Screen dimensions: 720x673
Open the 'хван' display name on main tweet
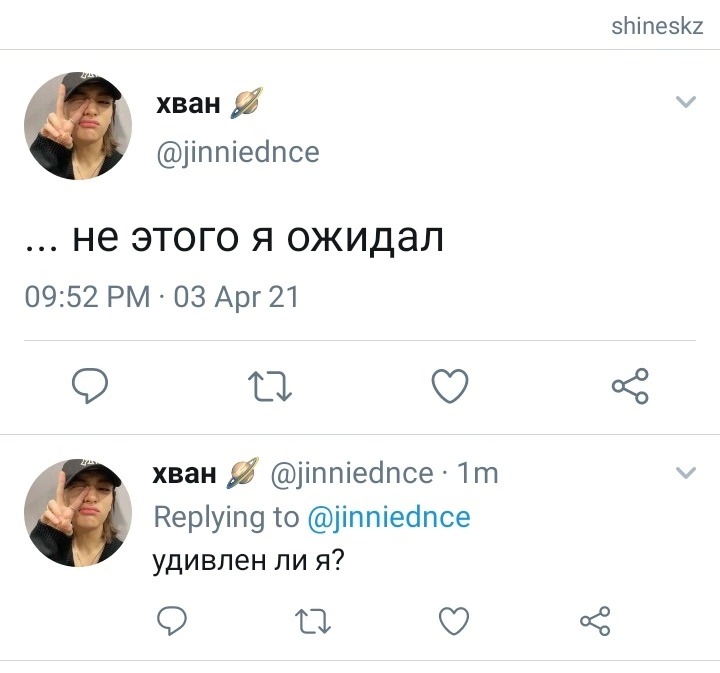(188, 104)
